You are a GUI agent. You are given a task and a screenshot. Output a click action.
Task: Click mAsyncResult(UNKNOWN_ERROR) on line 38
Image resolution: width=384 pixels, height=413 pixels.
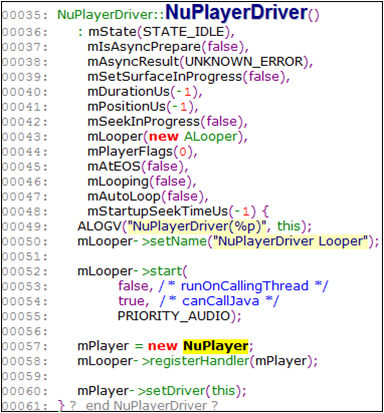(x=198, y=62)
